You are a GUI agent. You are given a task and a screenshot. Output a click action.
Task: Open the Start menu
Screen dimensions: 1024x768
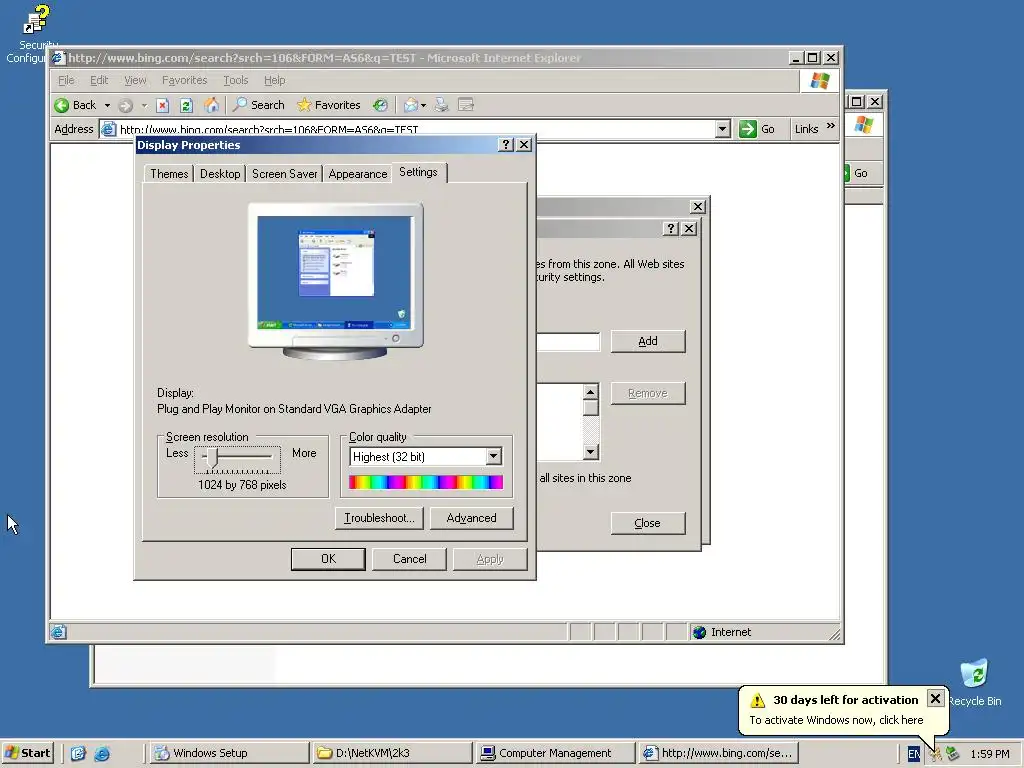[x=28, y=753]
